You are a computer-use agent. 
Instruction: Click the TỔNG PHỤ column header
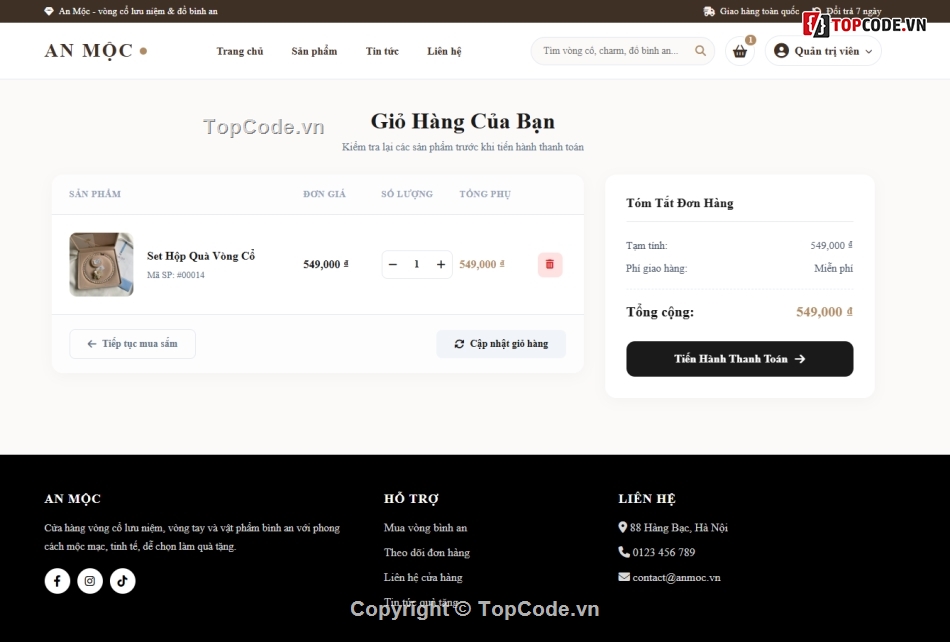point(485,194)
